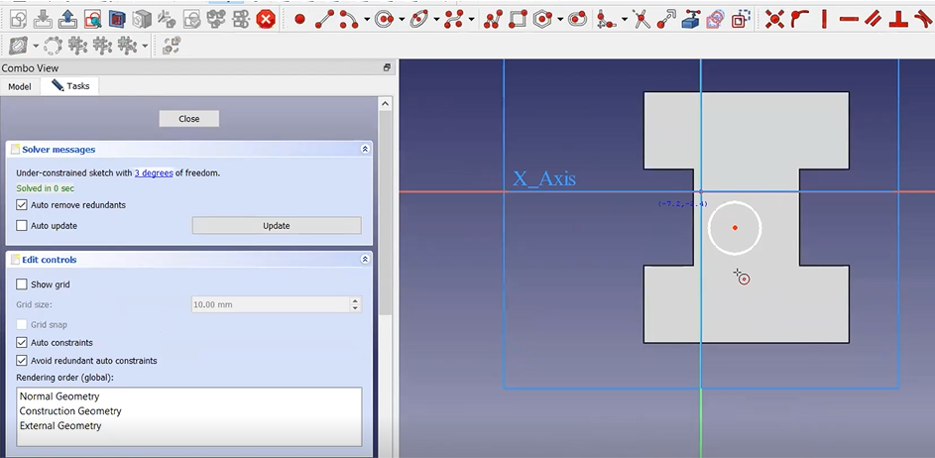935x458 pixels.
Task: Click the Combo View scroll up arrow
Action: (385, 104)
